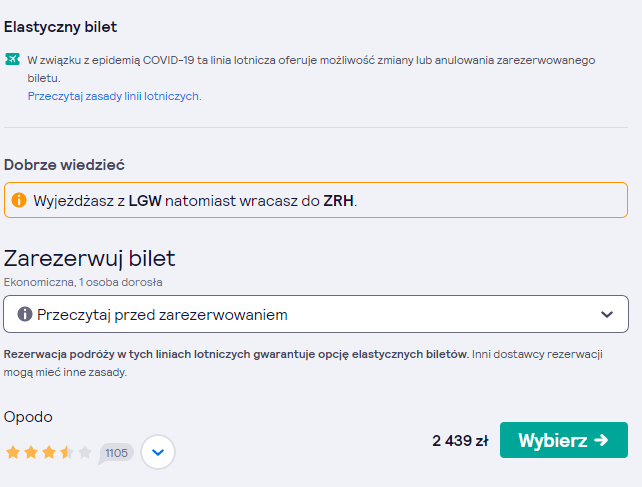Click the first gold rating star
642x487 pixels.
pos(13,452)
